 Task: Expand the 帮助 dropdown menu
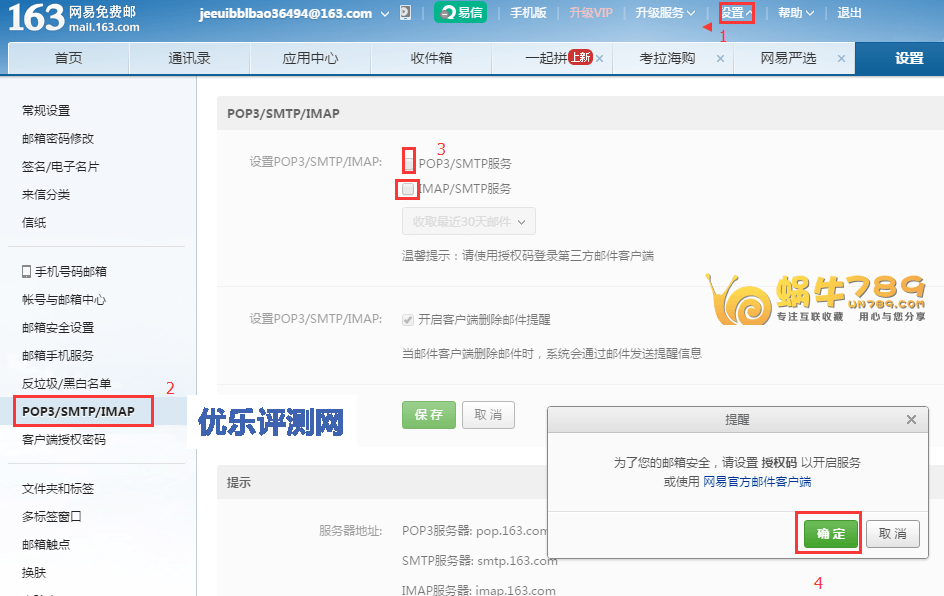796,13
